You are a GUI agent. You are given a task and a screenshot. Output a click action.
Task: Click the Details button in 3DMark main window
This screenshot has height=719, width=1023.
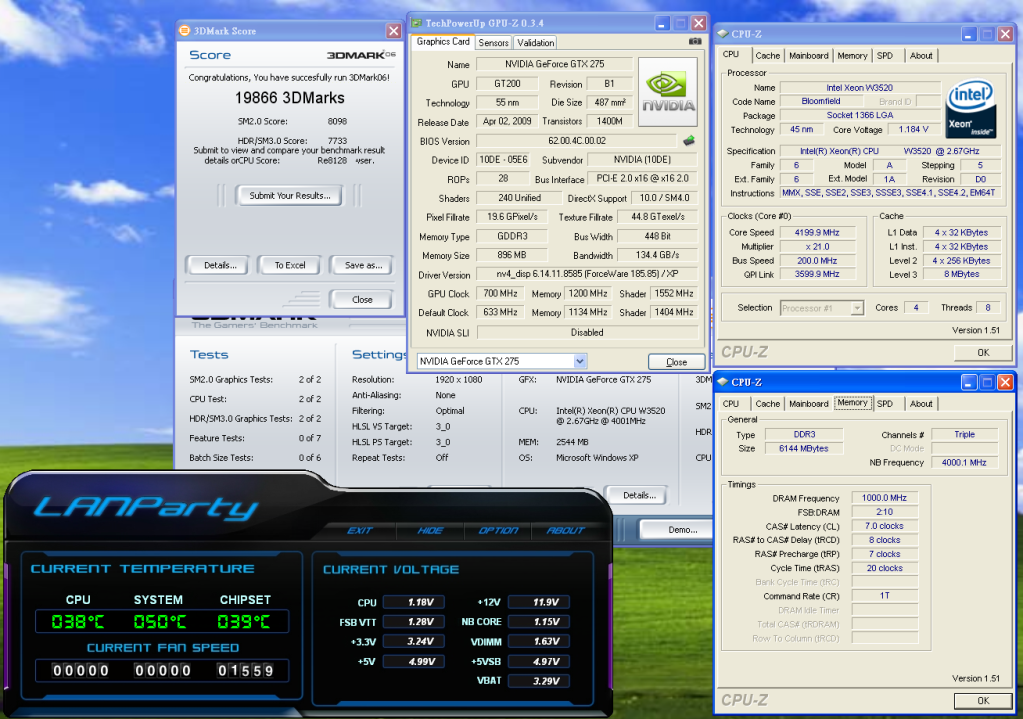pyautogui.click(x=639, y=495)
